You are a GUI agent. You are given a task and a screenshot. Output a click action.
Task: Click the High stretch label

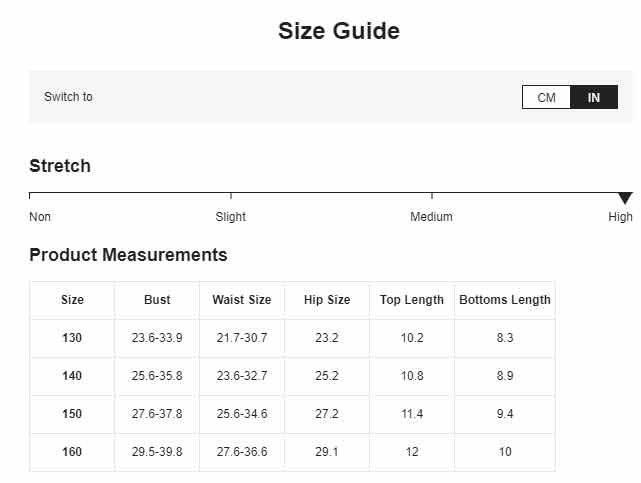click(620, 217)
